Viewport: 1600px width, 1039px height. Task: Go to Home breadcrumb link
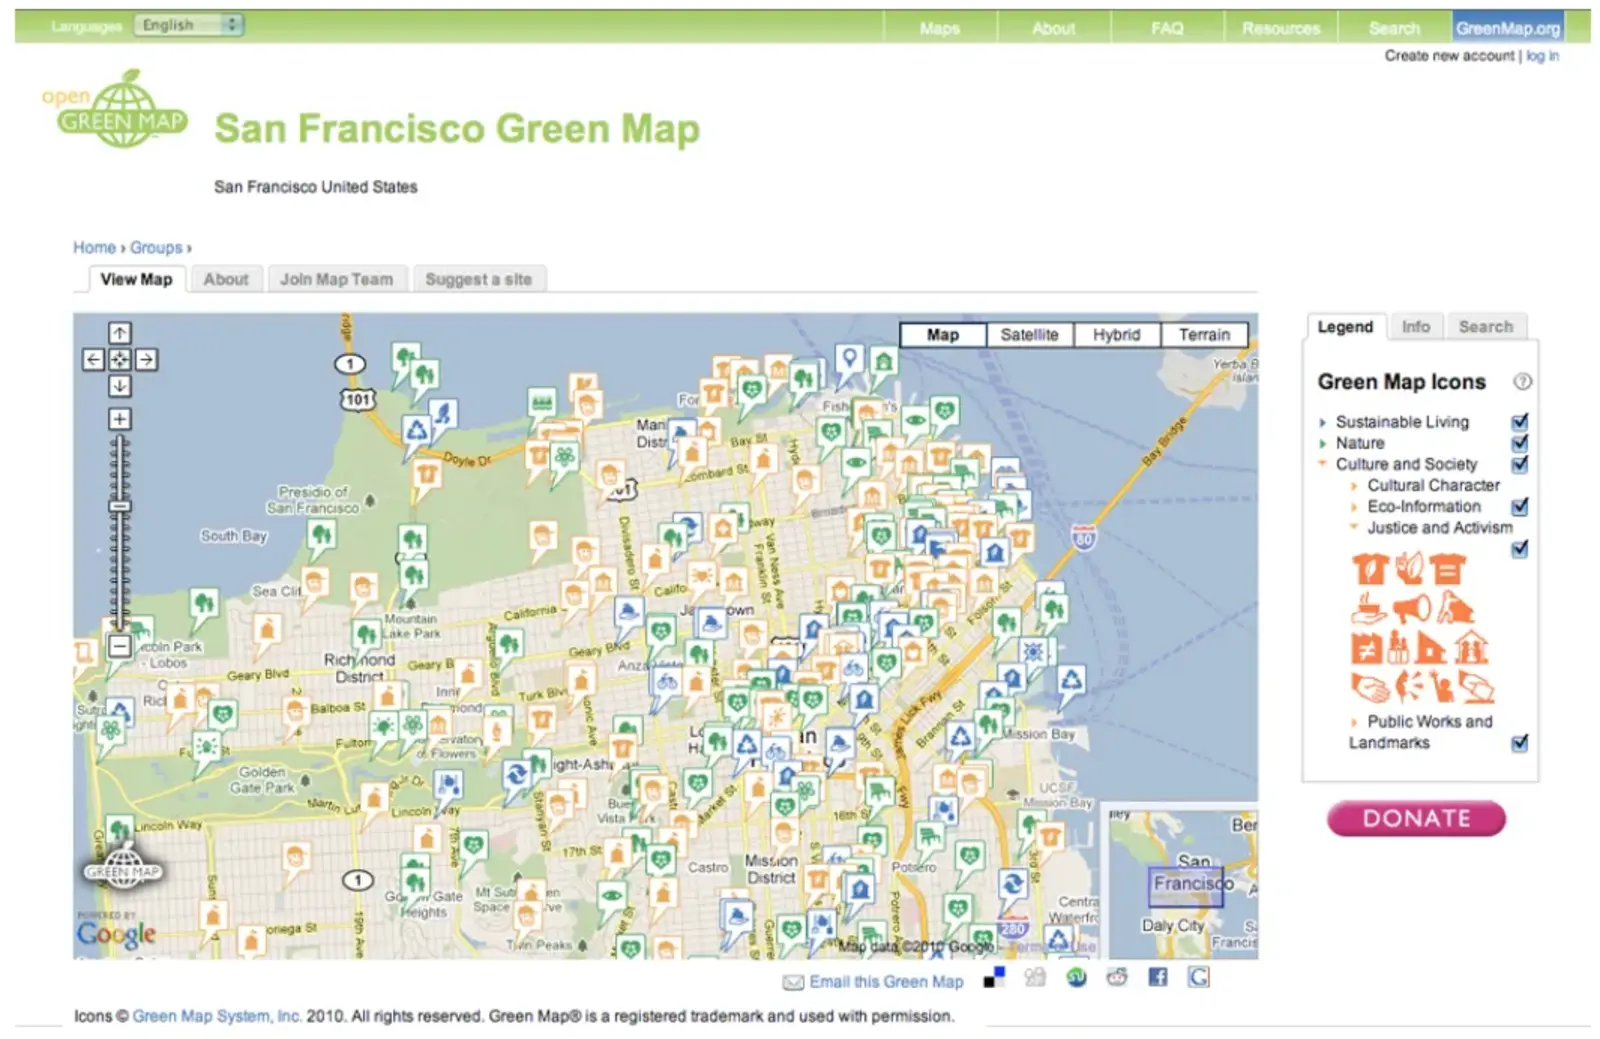[94, 247]
